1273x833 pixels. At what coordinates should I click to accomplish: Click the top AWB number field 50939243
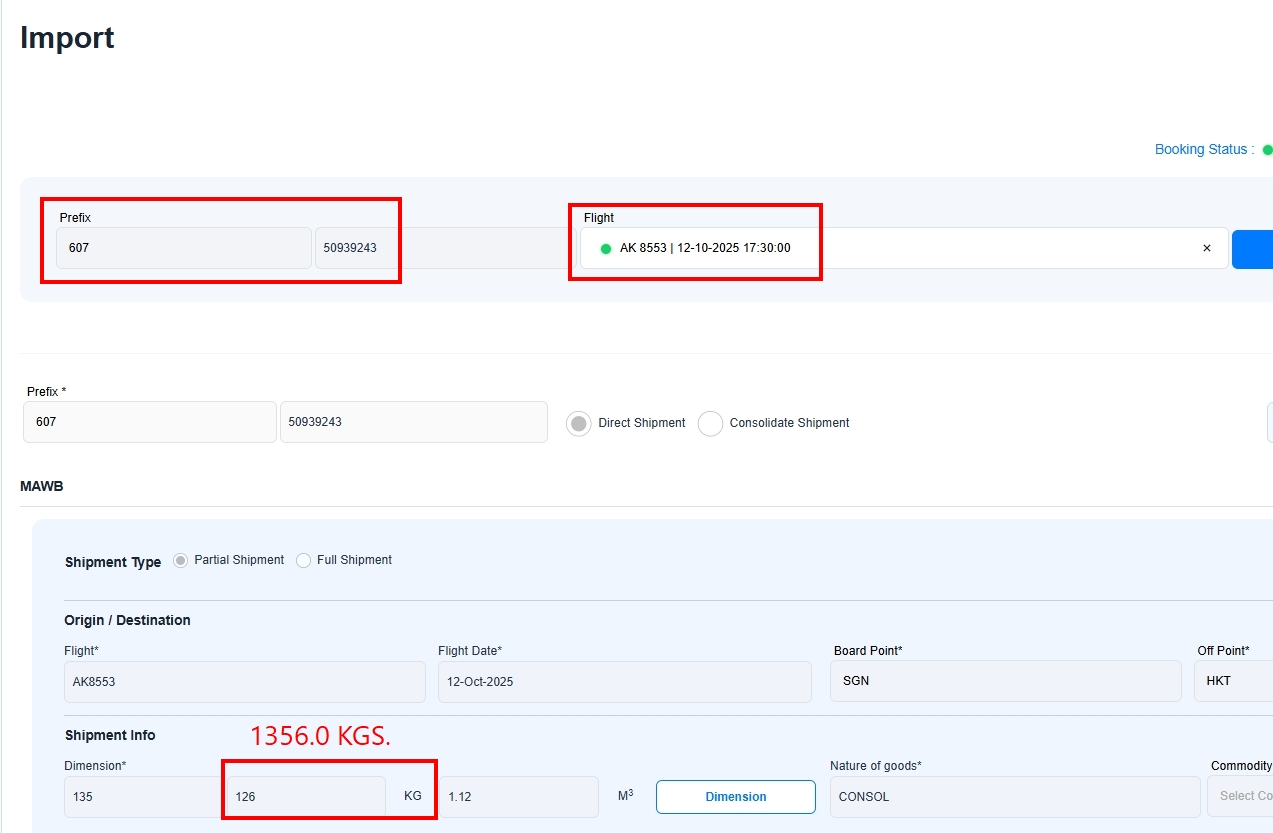[440, 248]
